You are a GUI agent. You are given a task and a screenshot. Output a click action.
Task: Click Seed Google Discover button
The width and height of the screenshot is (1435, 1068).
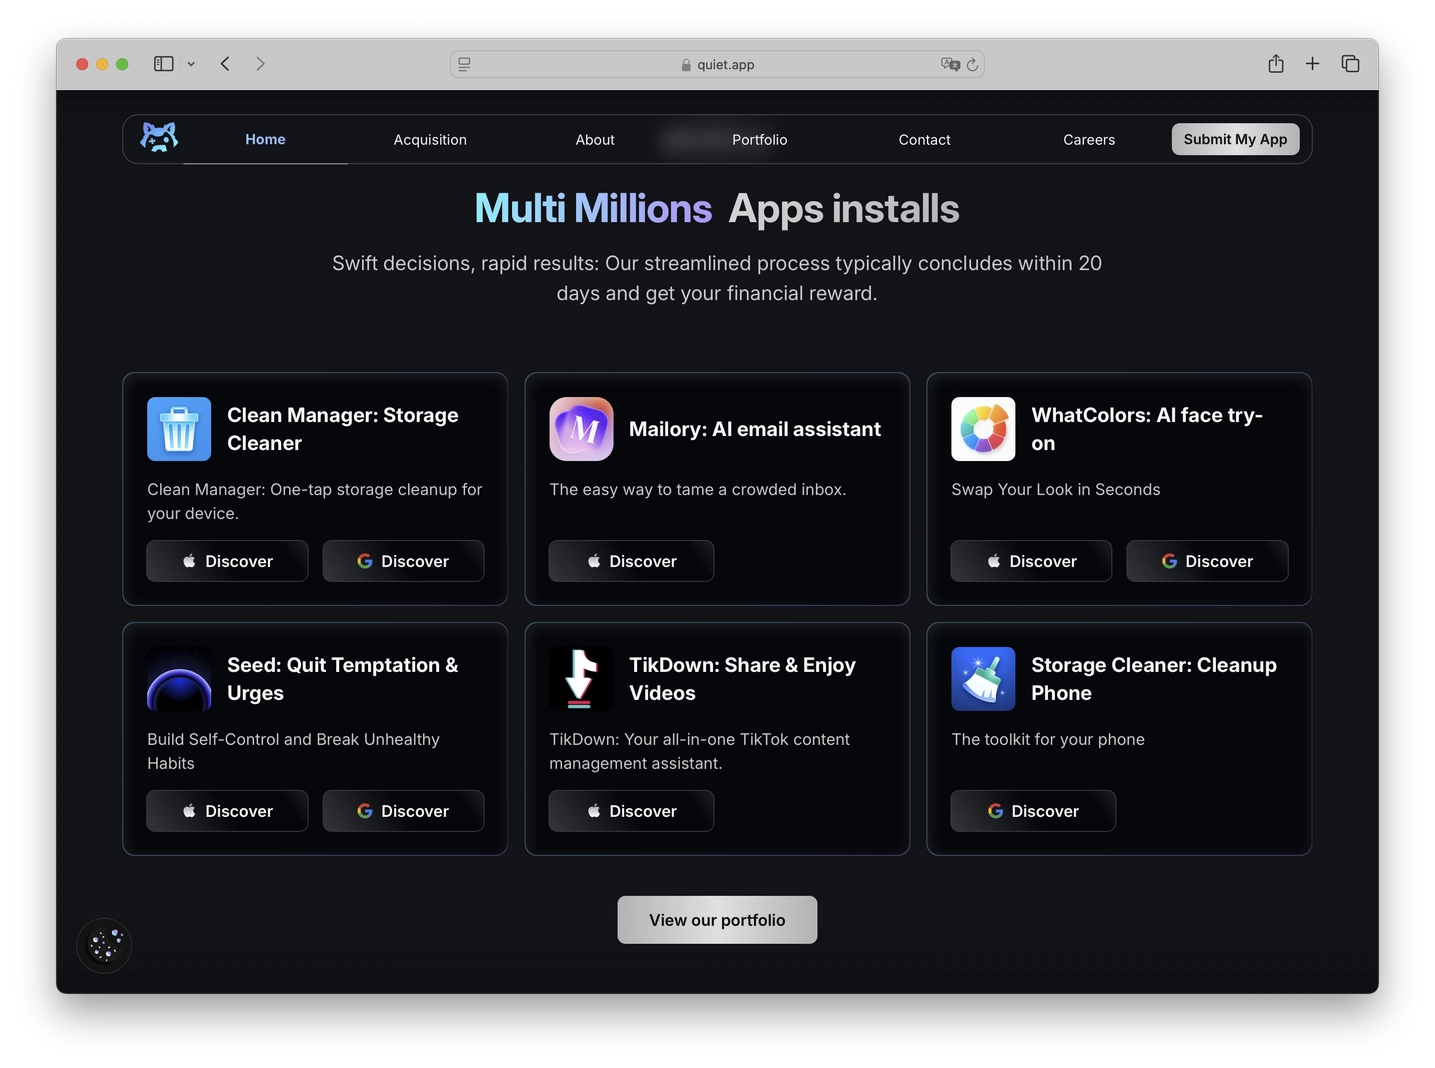click(403, 811)
